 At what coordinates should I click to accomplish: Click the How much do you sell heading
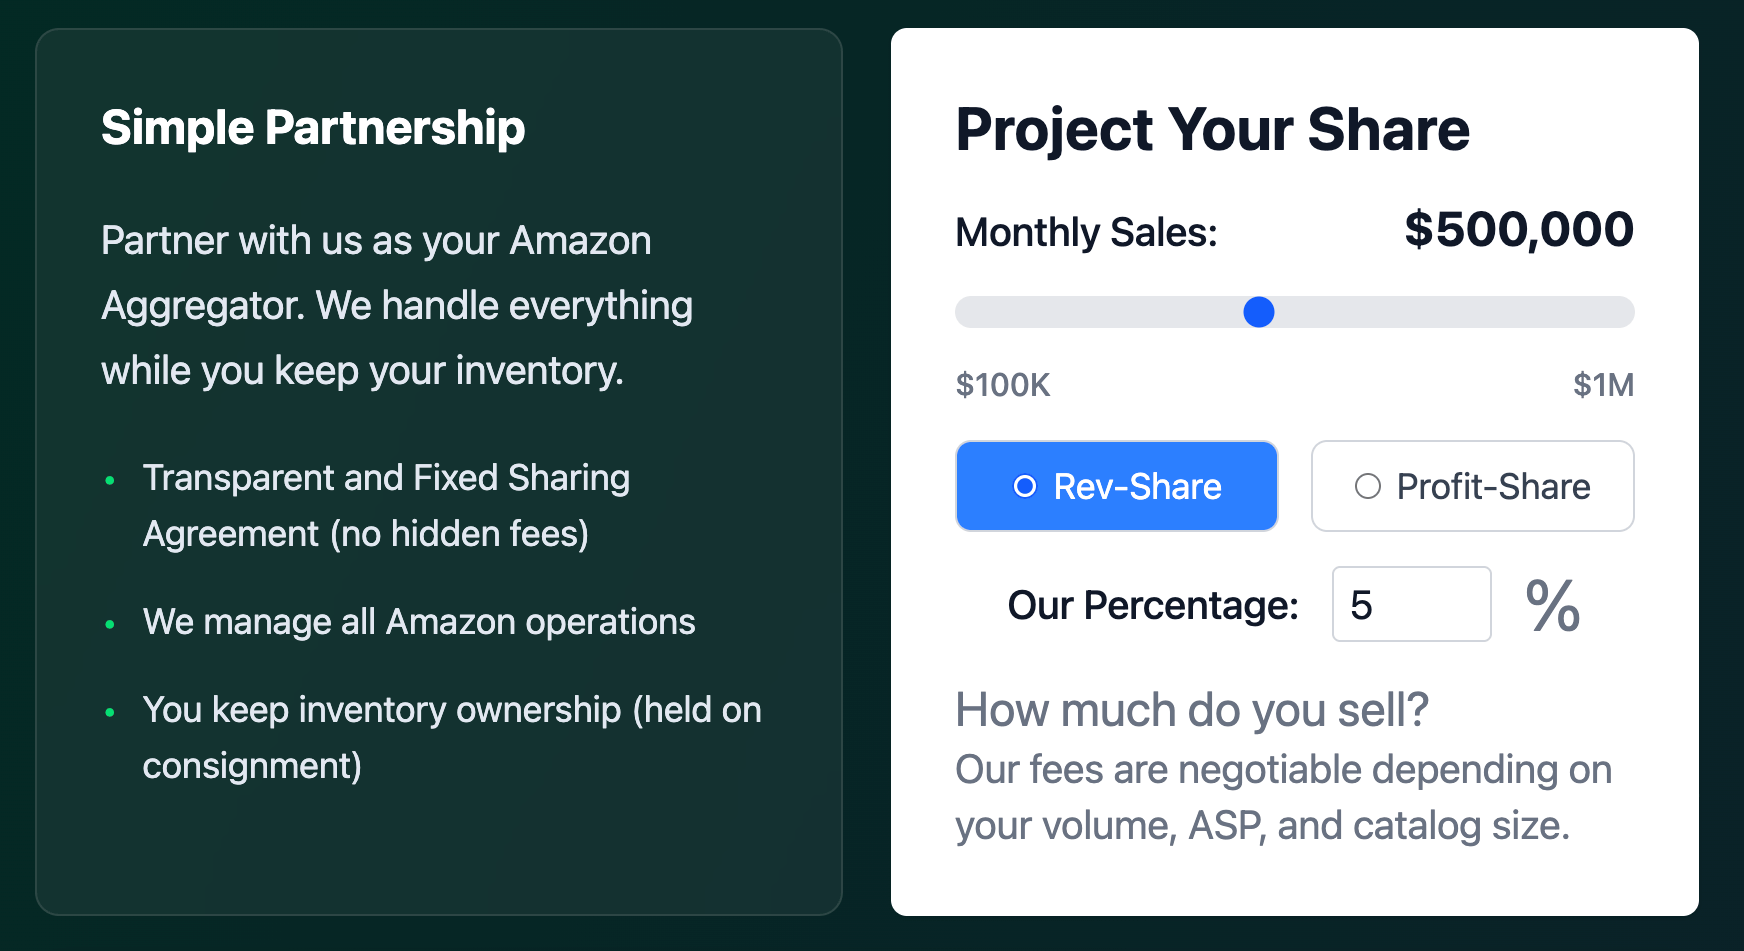point(1193,710)
